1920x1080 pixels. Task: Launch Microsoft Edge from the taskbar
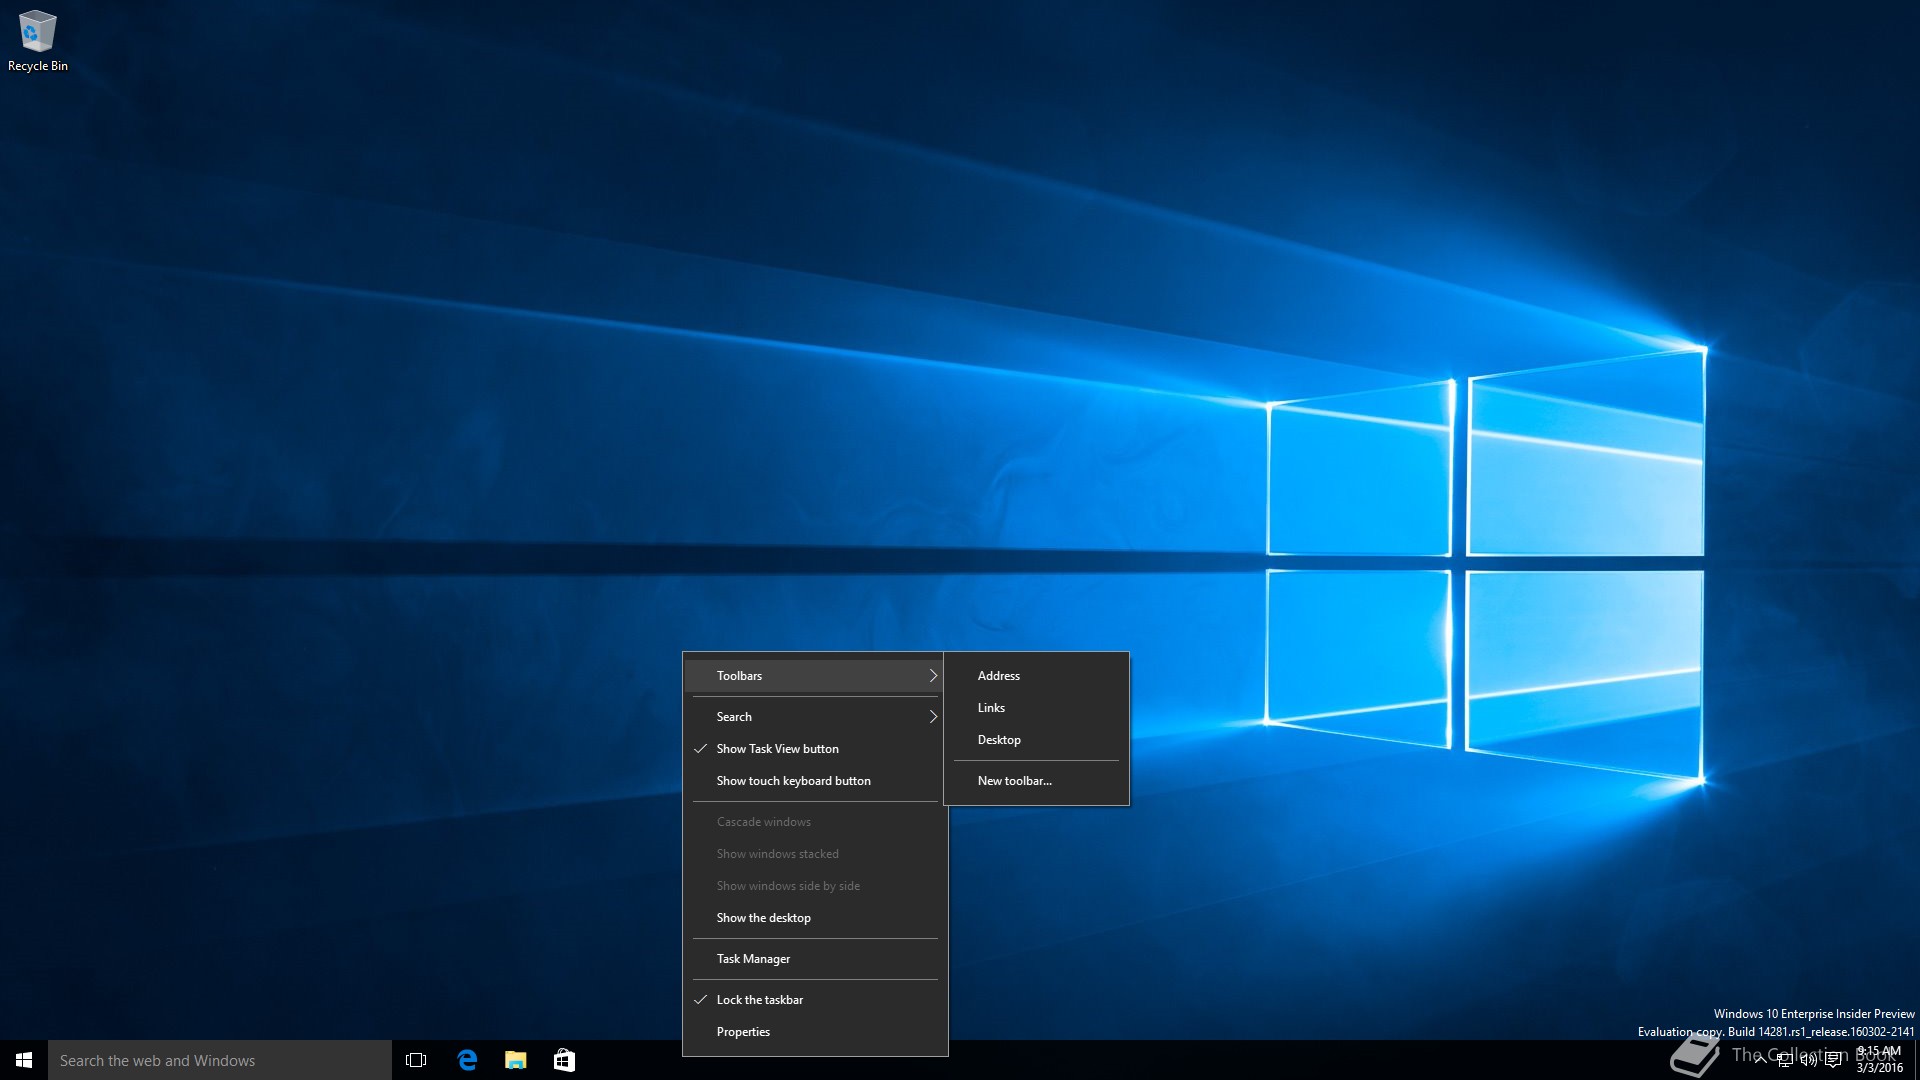(467, 1060)
